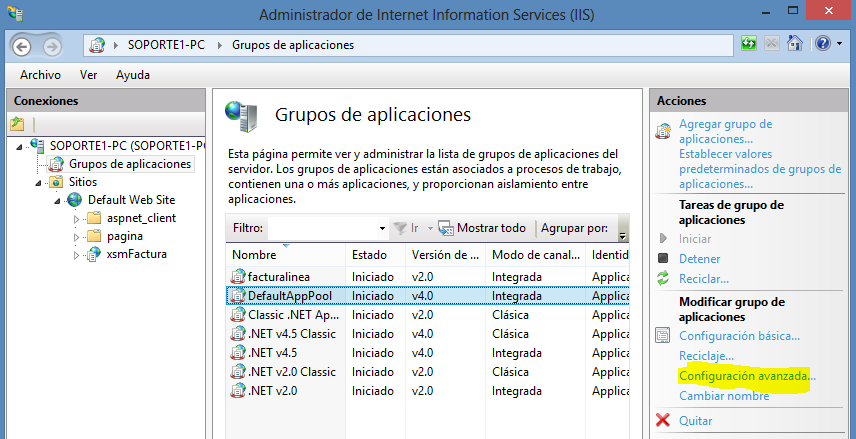Click SOPORTE1-PC in the address breadcrumb
Screen dimensions: 856x439
click(x=167, y=45)
